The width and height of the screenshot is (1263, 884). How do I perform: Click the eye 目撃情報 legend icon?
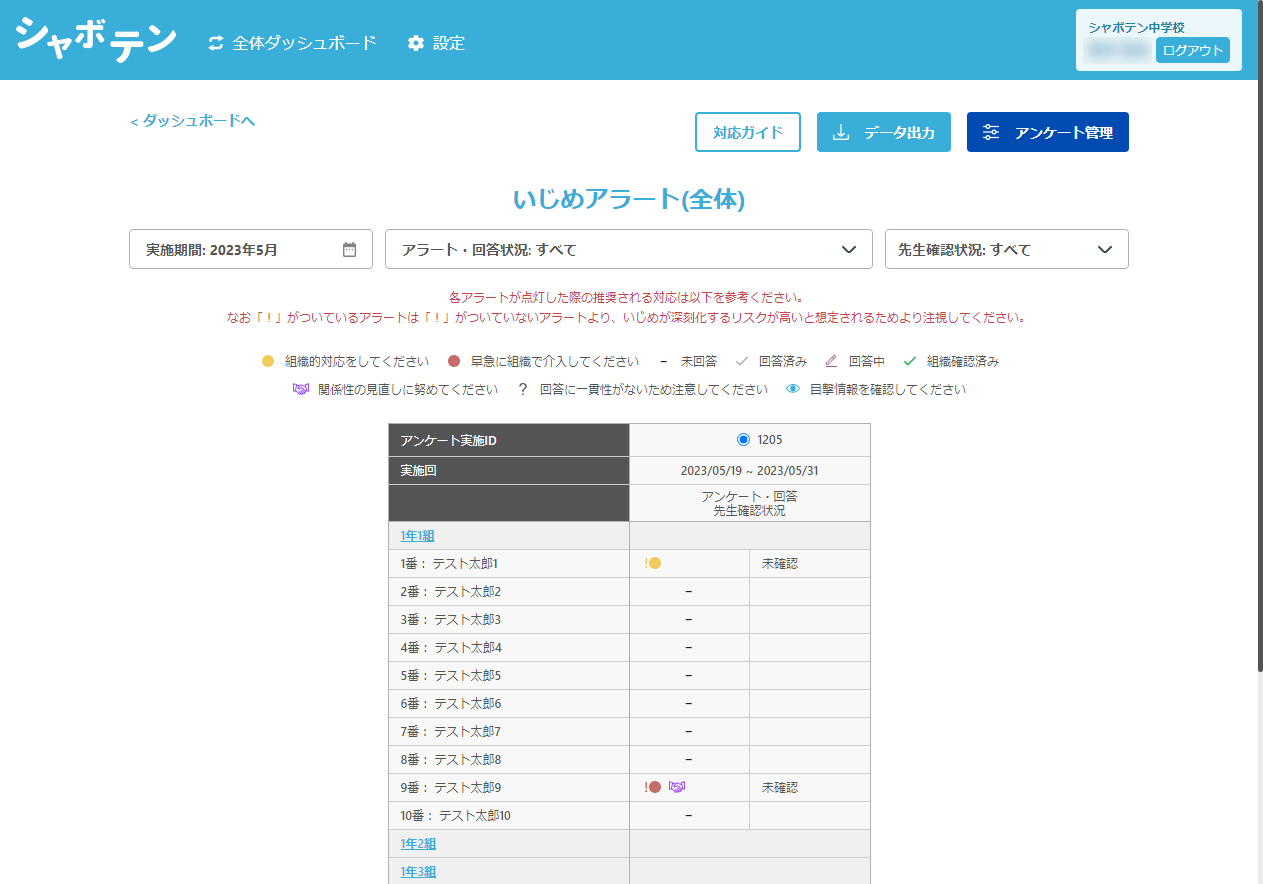(x=793, y=389)
